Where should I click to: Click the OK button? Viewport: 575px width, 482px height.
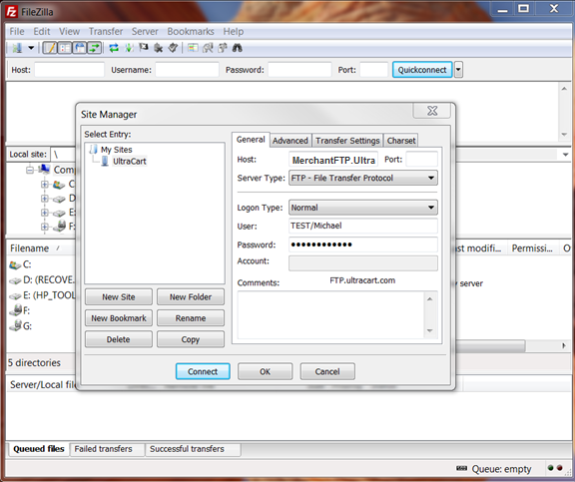(x=265, y=371)
